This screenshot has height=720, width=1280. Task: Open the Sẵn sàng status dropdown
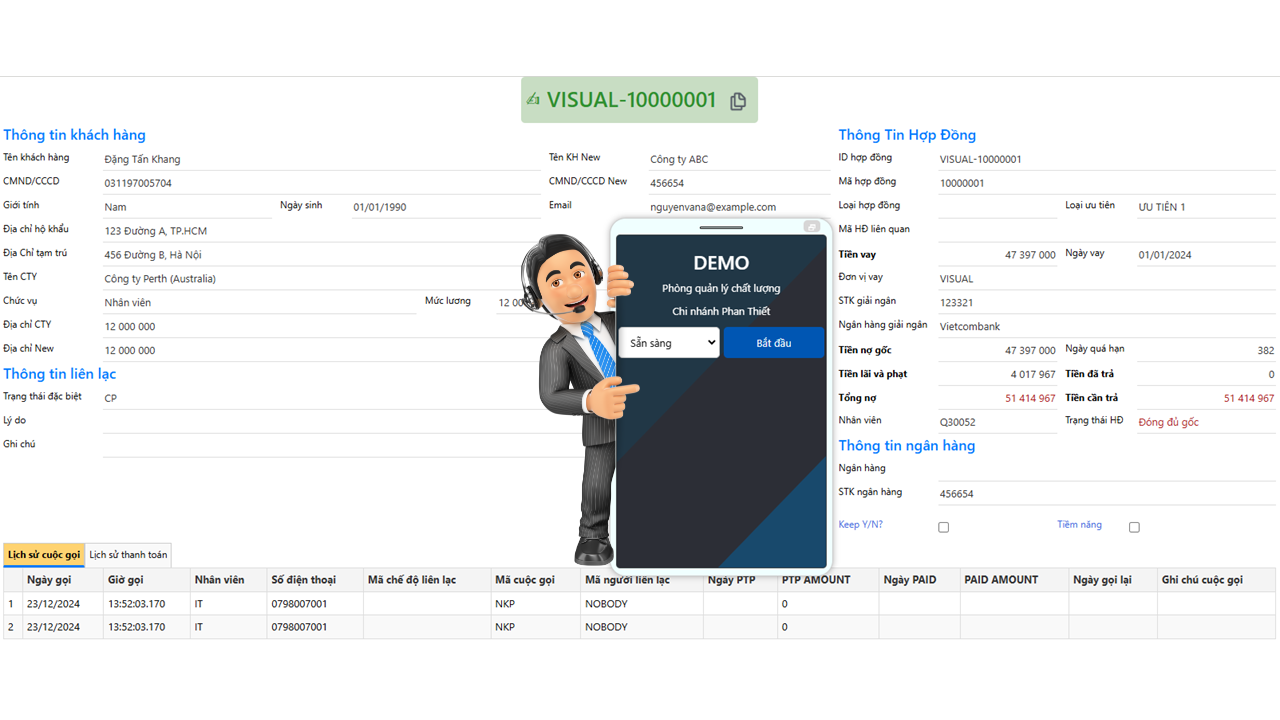pyautogui.click(x=669, y=343)
